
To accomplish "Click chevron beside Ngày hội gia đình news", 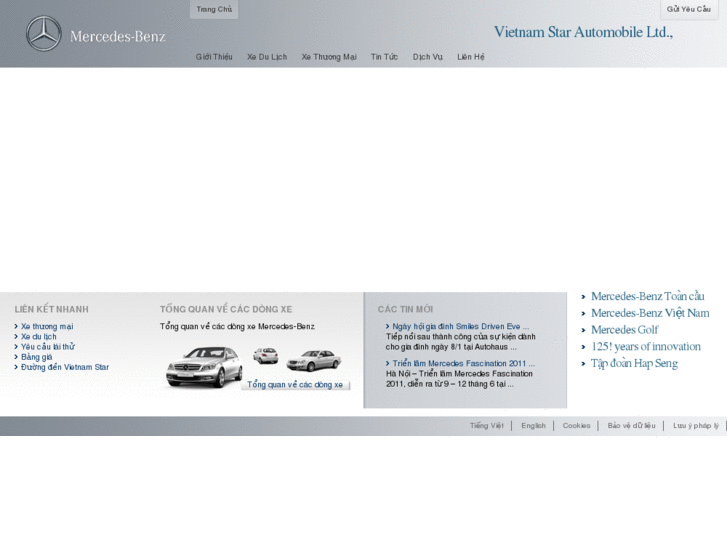I will click(388, 327).
